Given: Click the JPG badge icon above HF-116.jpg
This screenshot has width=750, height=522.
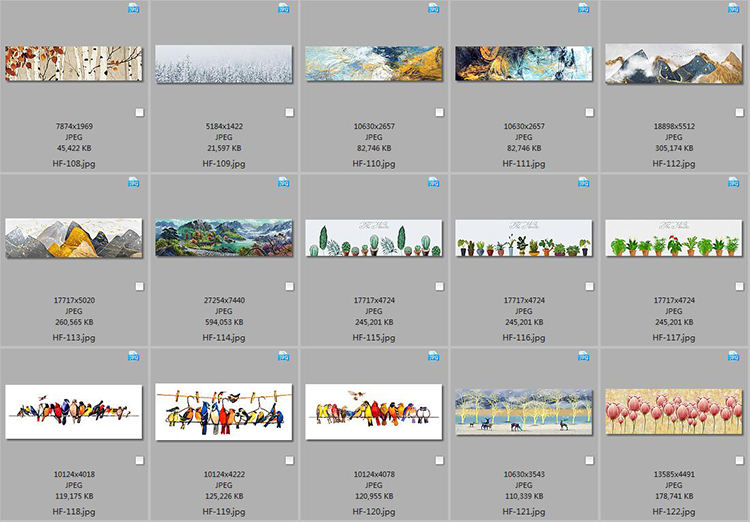Looking at the screenshot, I should (x=584, y=183).
